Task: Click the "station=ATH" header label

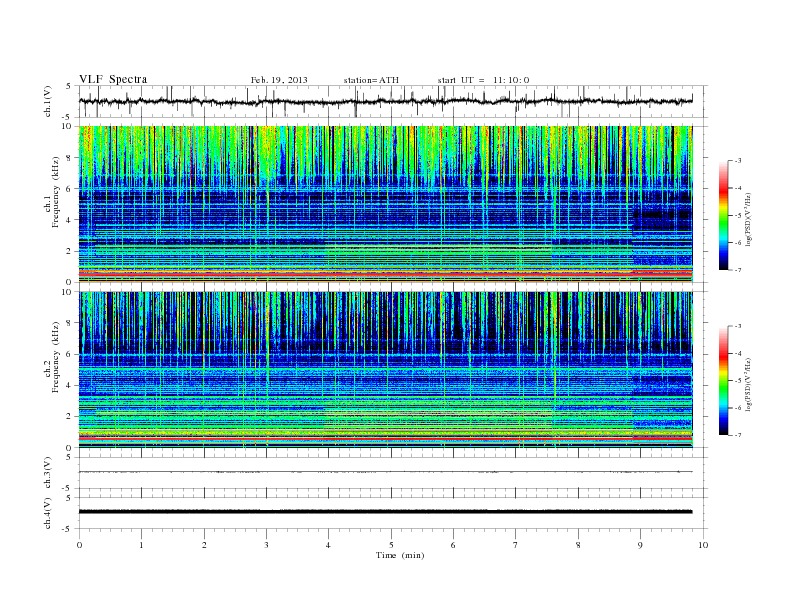Action: 371,80
